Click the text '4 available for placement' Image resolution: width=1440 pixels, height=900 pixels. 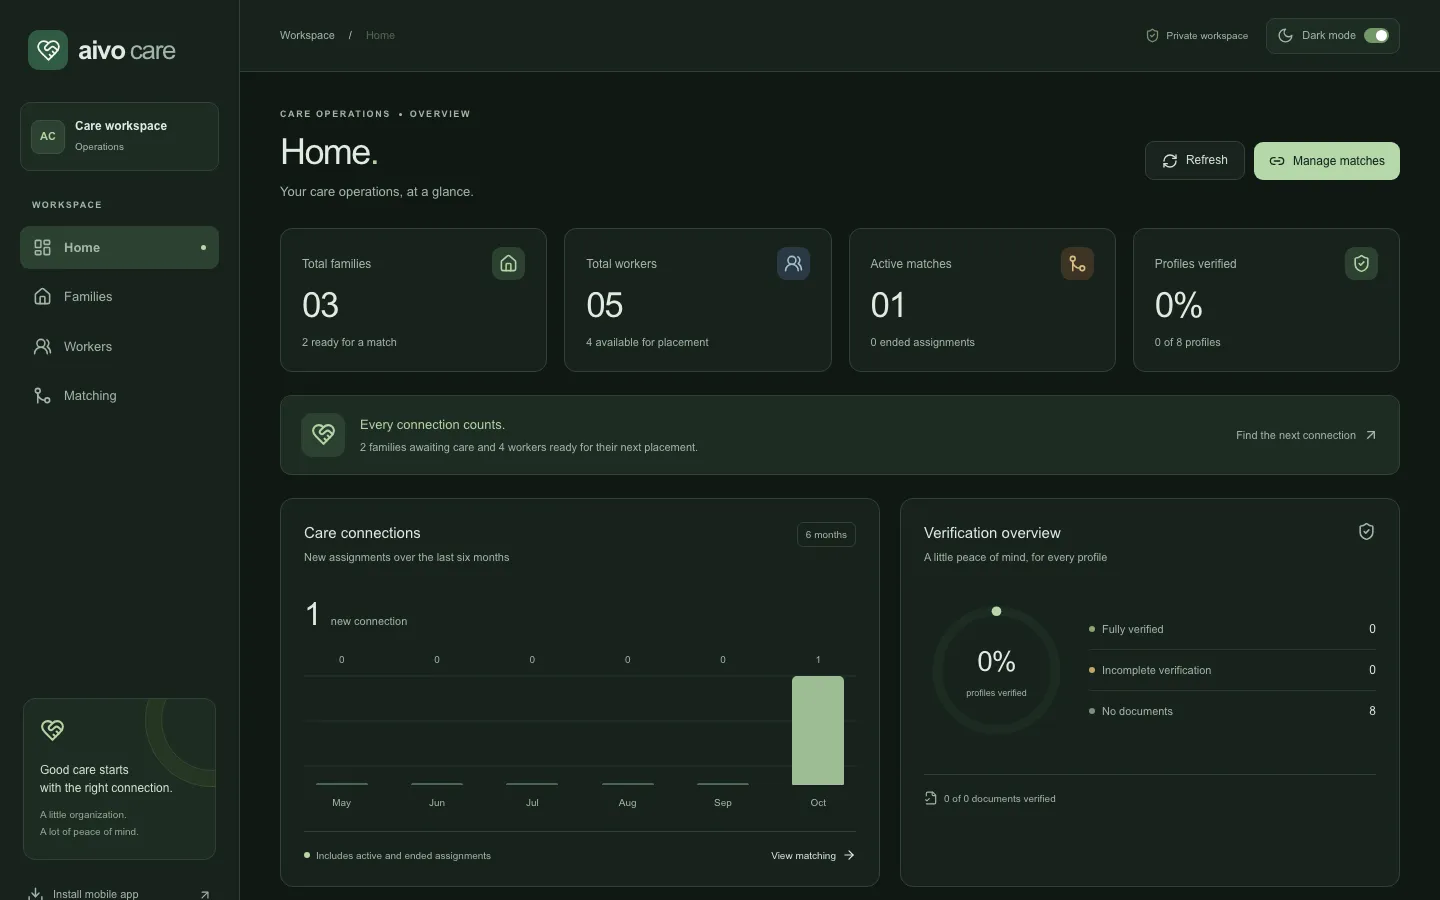[x=647, y=342]
